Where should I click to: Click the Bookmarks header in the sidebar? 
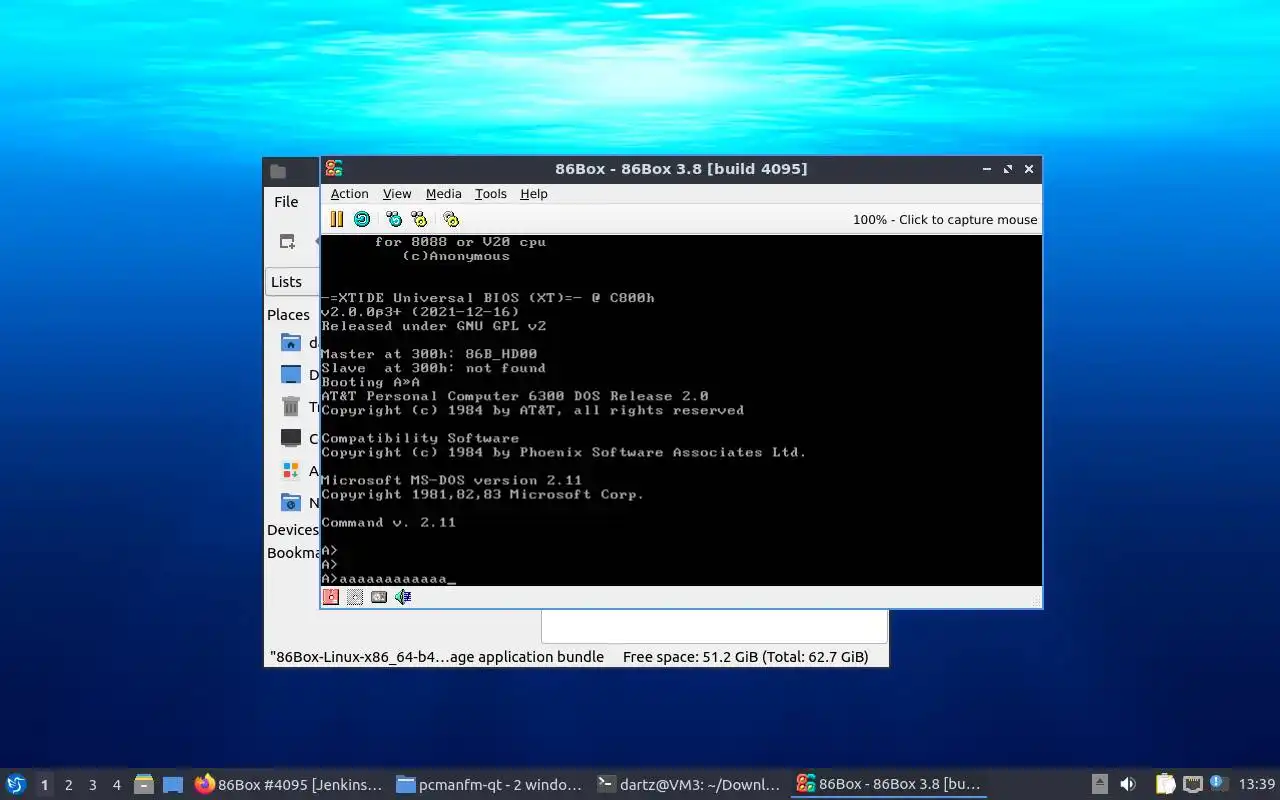coord(293,553)
